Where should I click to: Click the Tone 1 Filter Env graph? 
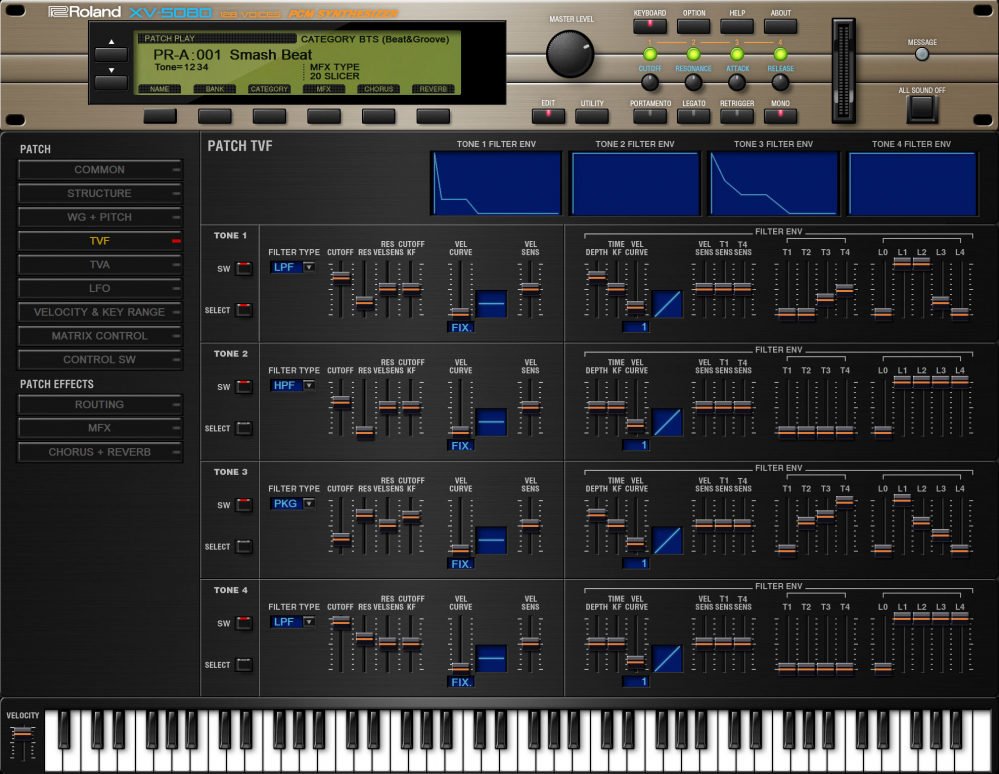tap(496, 183)
